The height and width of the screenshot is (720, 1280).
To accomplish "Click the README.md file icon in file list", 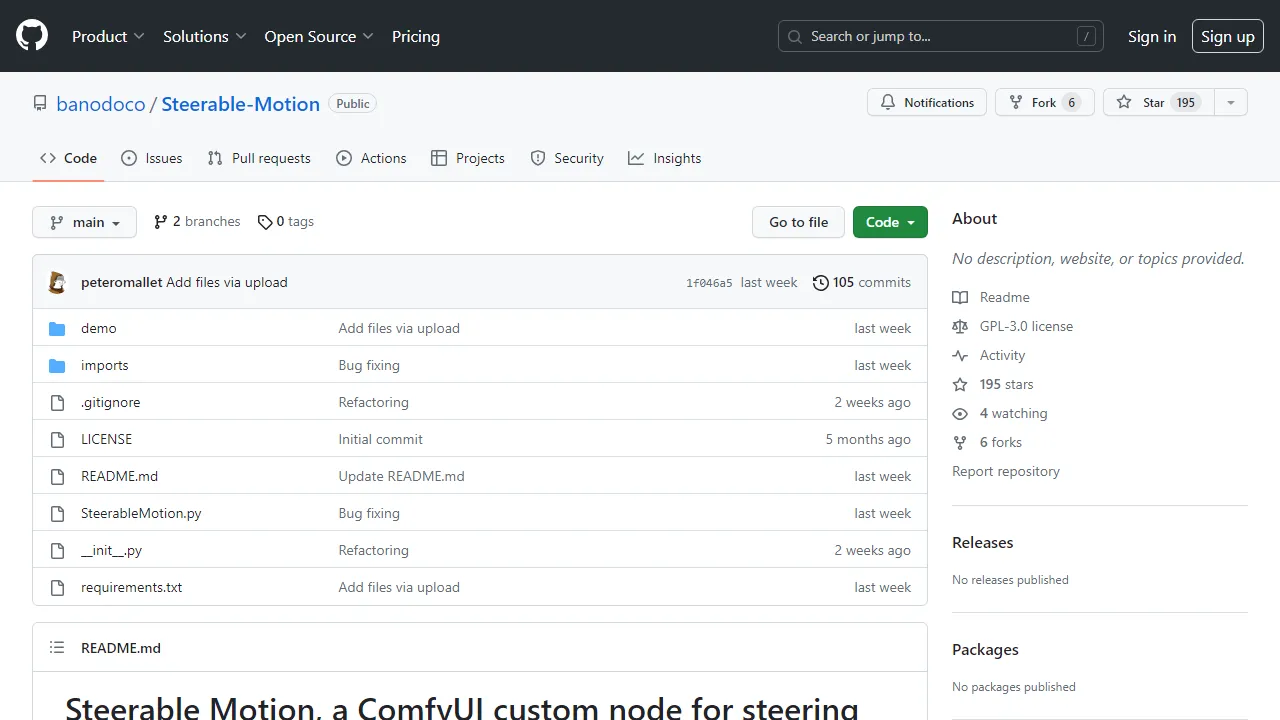I will [x=57, y=476].
